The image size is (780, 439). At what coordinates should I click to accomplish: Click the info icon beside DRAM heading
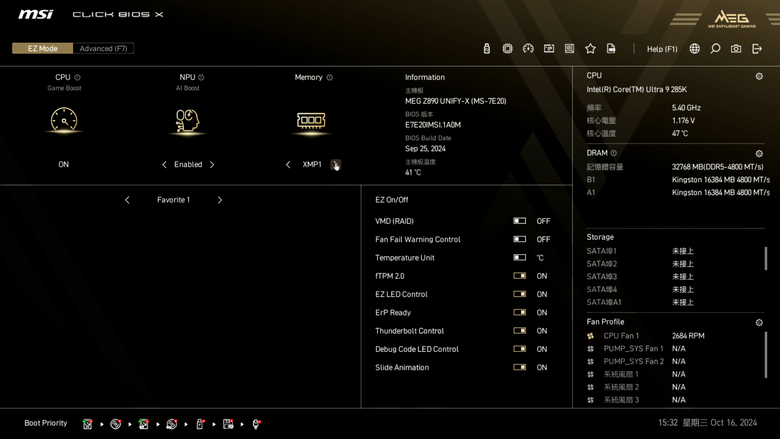(x=613, y=153)
